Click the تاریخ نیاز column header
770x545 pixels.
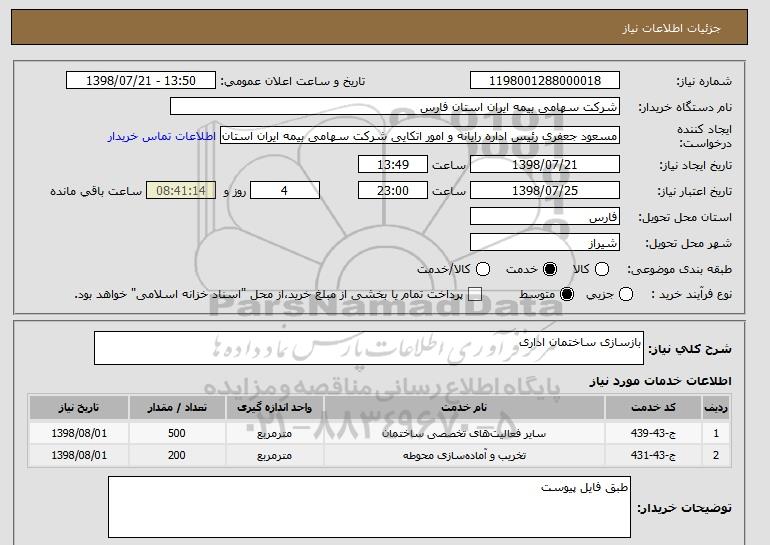(79, 408)
